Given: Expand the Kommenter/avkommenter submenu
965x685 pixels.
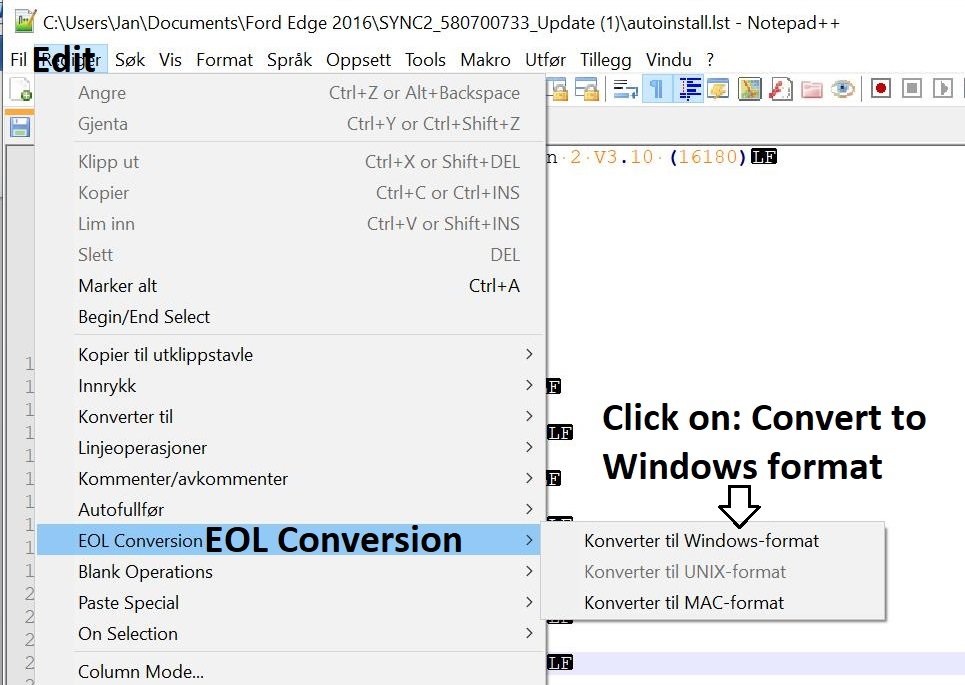Looking at the screenshot, I should coord(290,479).
